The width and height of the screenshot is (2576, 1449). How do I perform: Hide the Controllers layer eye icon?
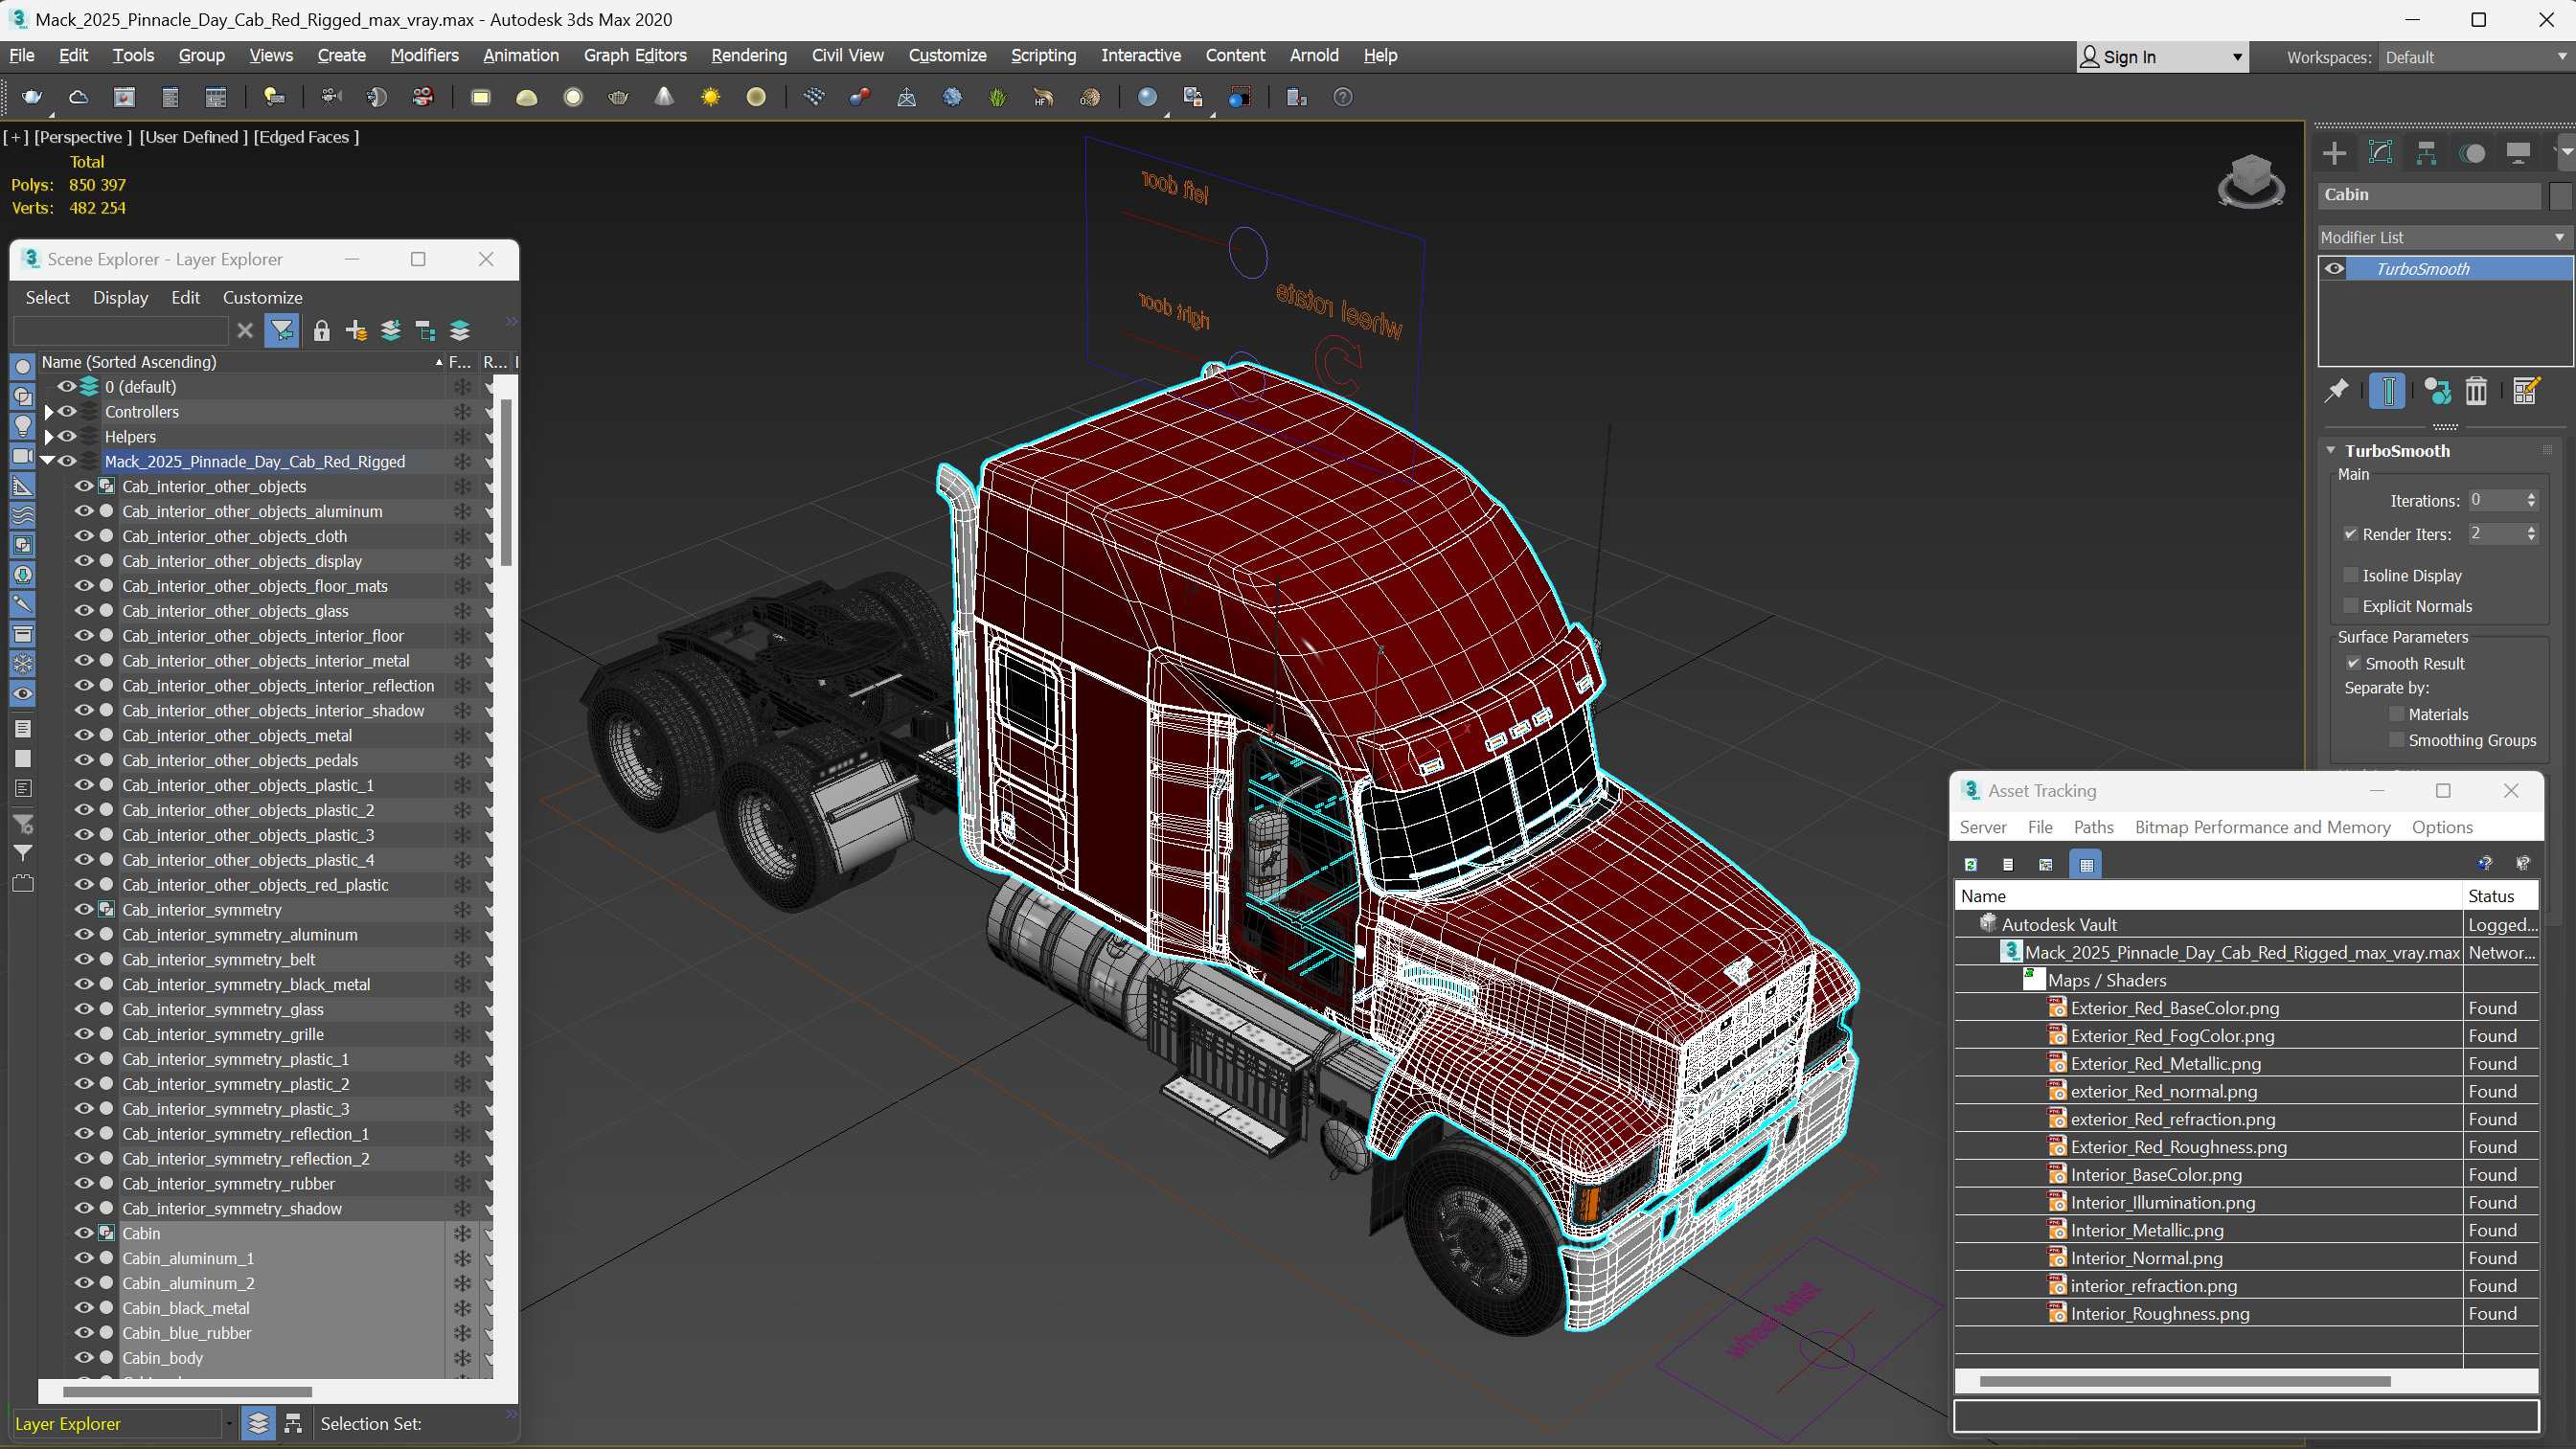[x=67, y=411]
